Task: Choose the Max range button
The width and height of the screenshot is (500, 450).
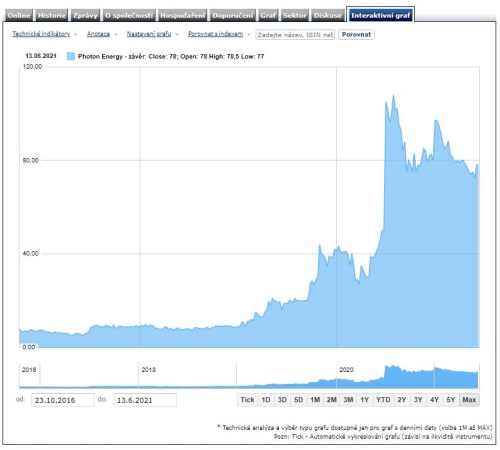Action: pos(469,400)
